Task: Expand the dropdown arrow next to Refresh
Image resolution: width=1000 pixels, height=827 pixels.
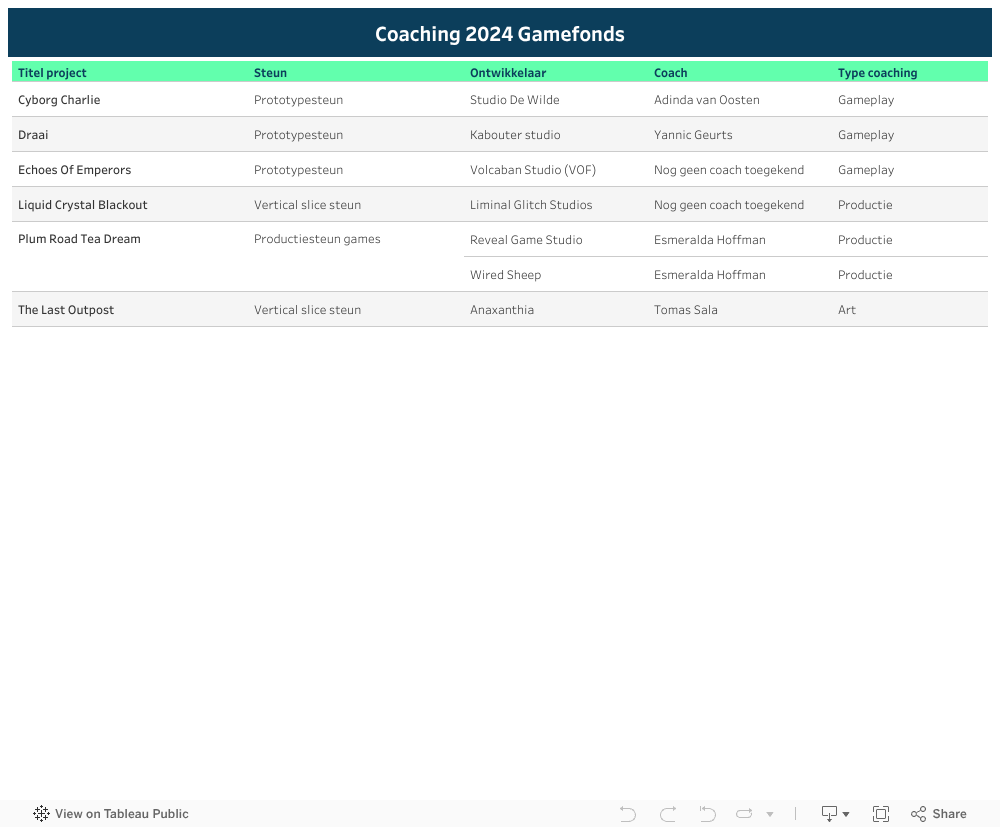Action: tap(770, 815)
